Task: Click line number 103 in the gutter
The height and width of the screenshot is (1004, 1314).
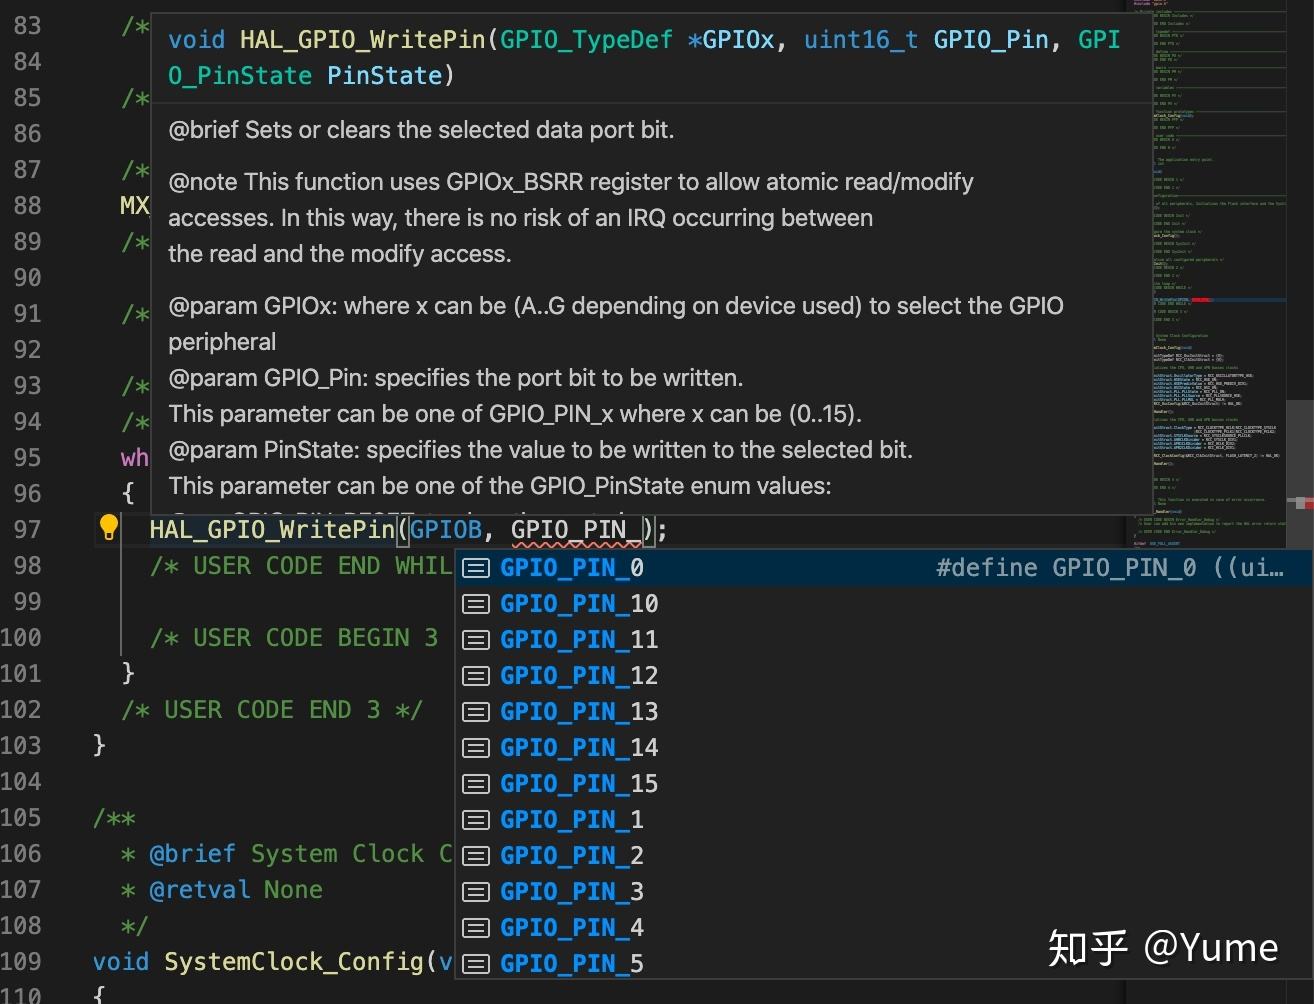Action: pyautogui.click(x=21, y=745)
